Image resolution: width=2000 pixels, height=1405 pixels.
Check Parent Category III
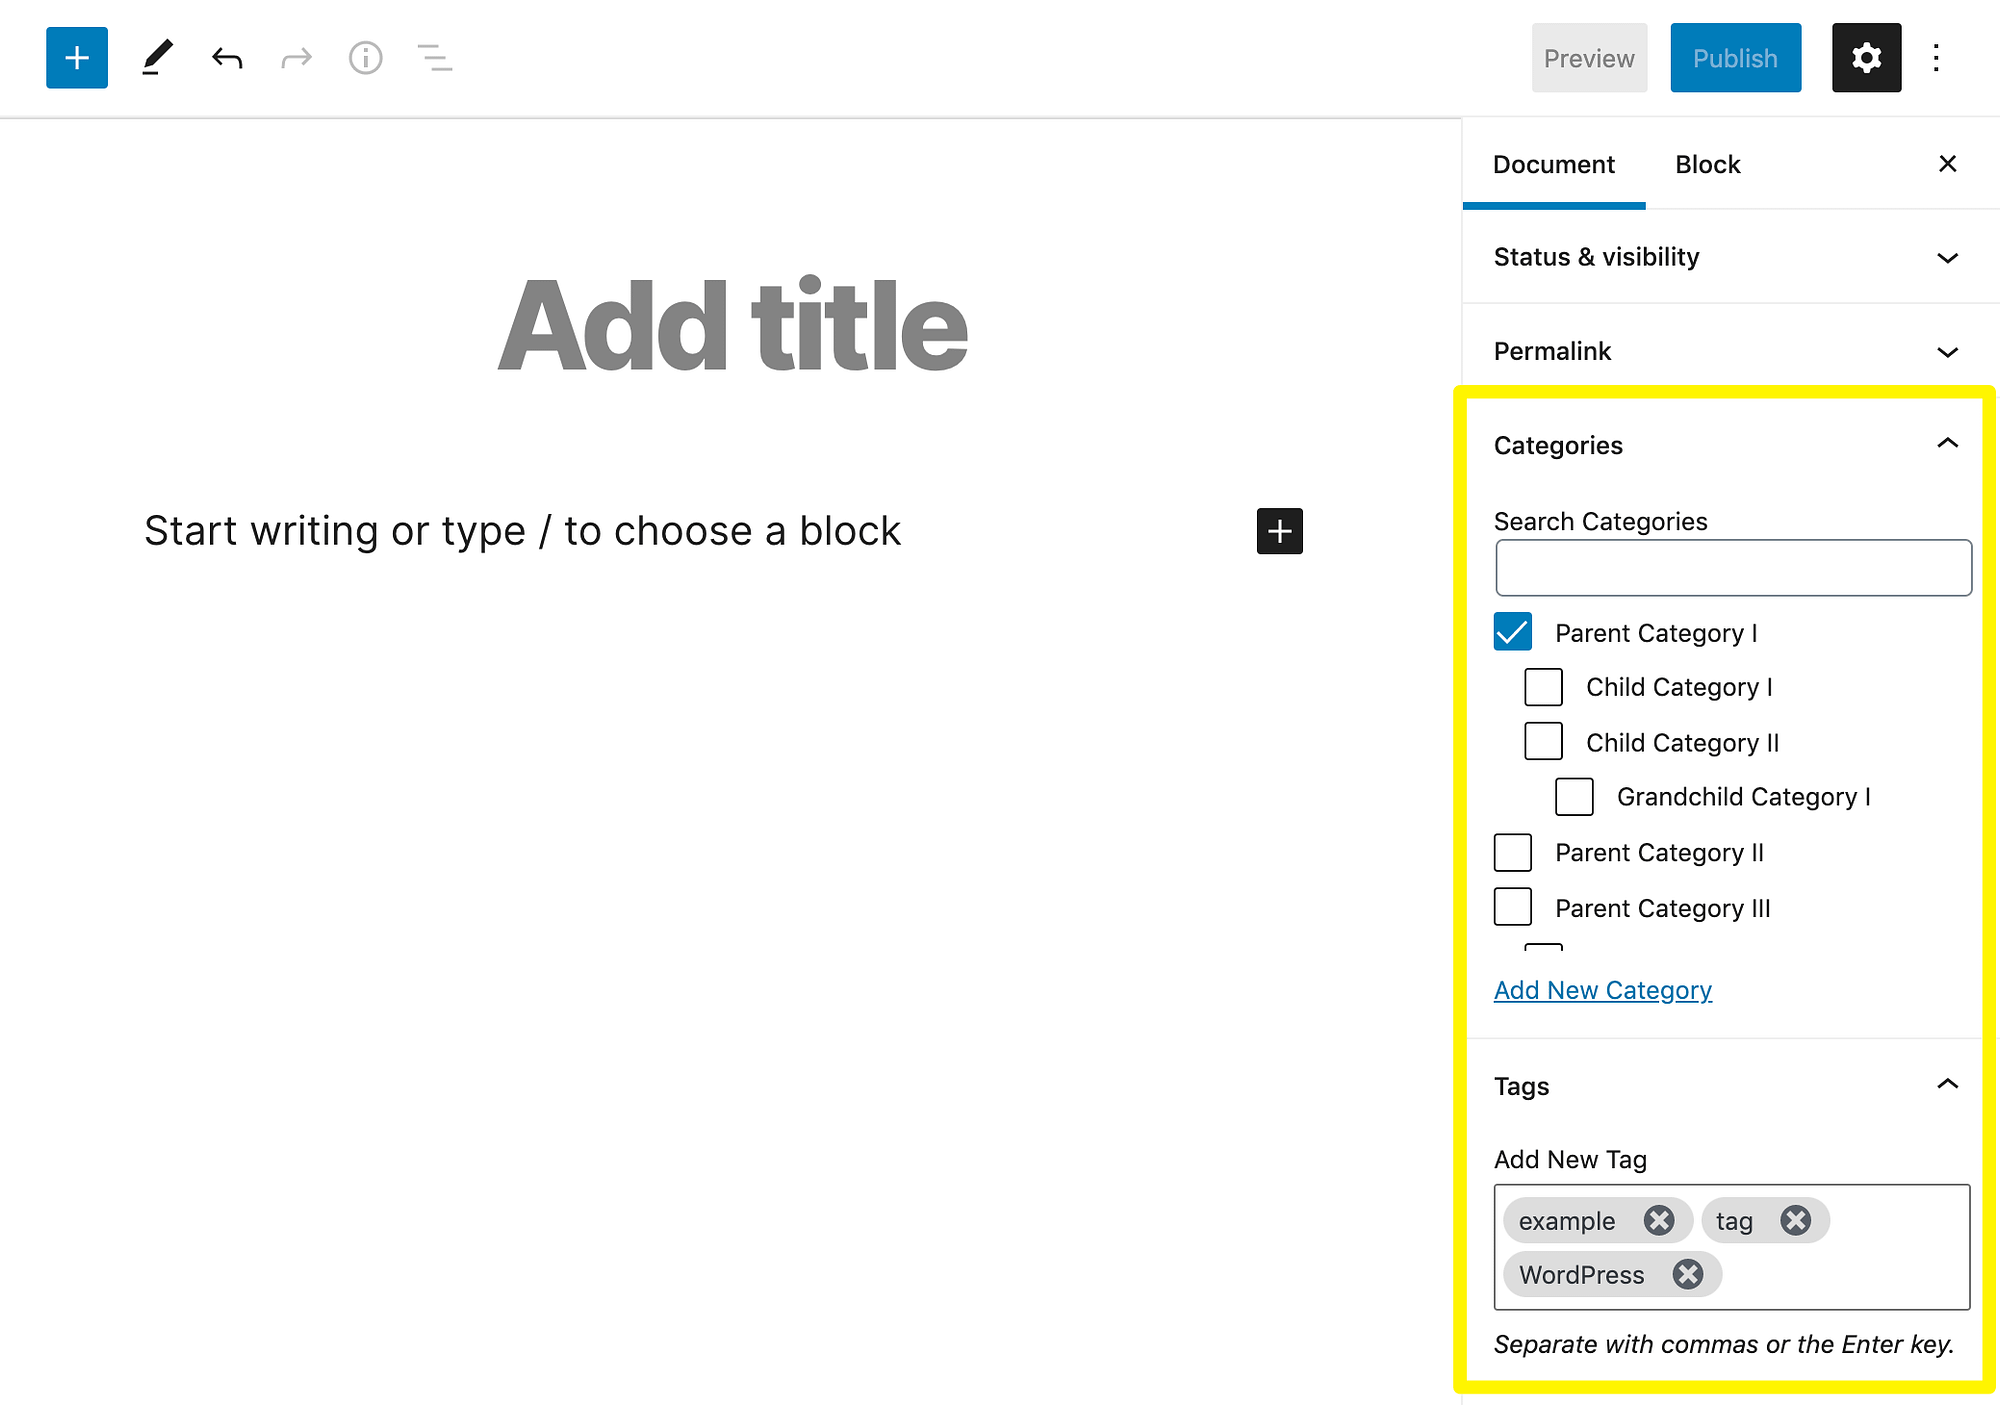click(1513, 907)
